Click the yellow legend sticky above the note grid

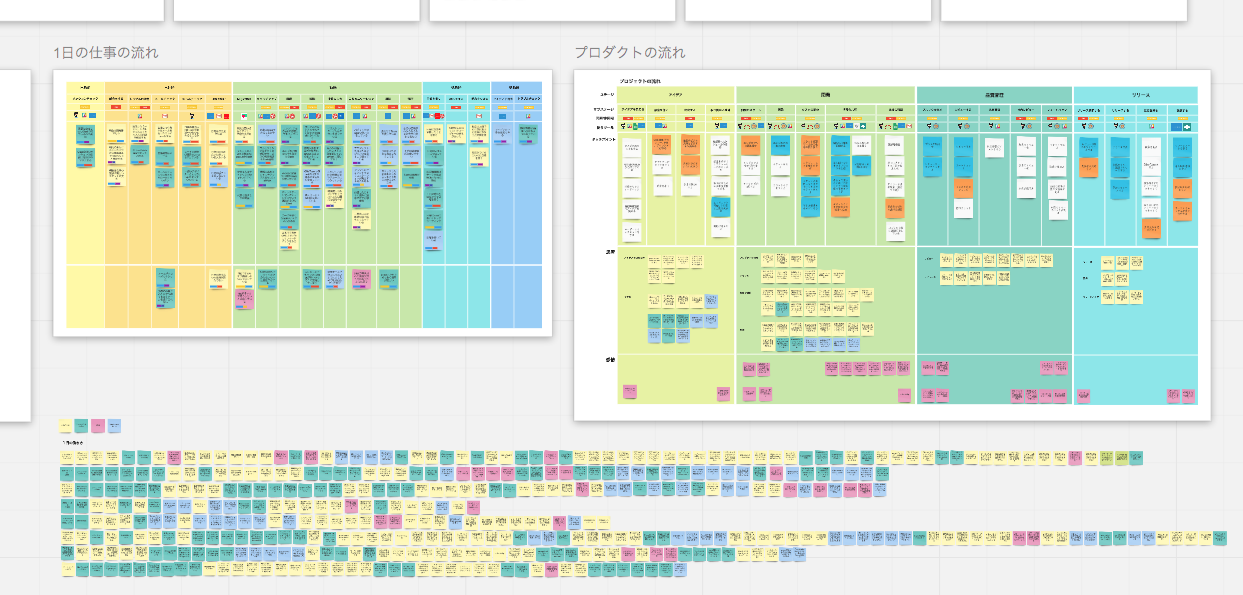pos(66,426)
